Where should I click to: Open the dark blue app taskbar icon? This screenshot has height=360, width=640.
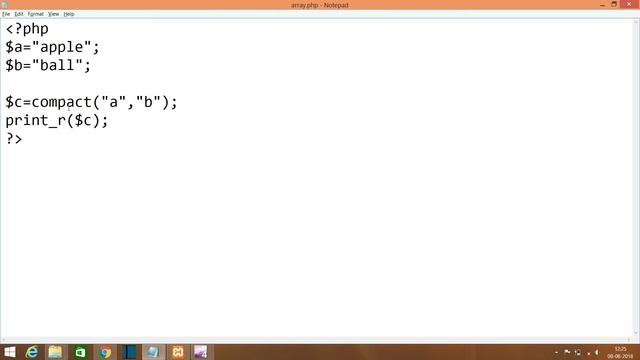129,352
